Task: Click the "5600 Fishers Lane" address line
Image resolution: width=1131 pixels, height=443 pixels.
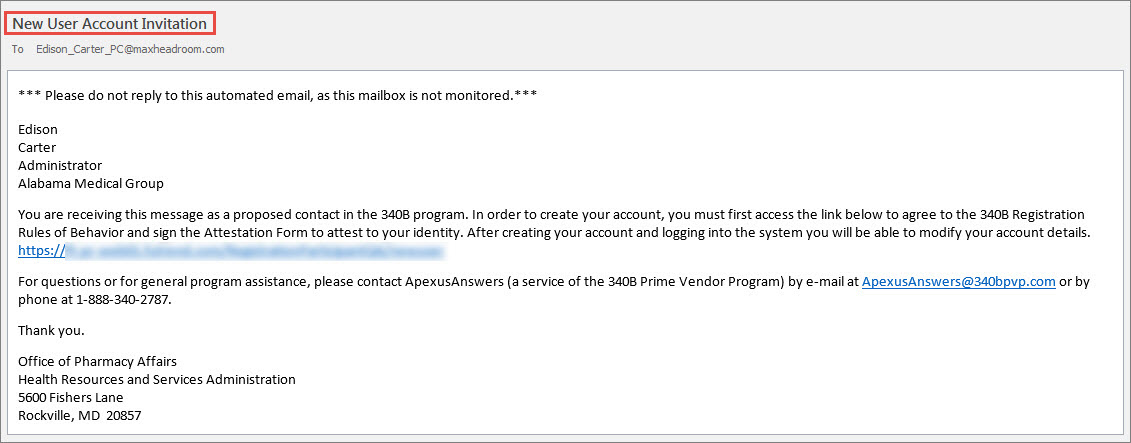Action: click(71, 397)
